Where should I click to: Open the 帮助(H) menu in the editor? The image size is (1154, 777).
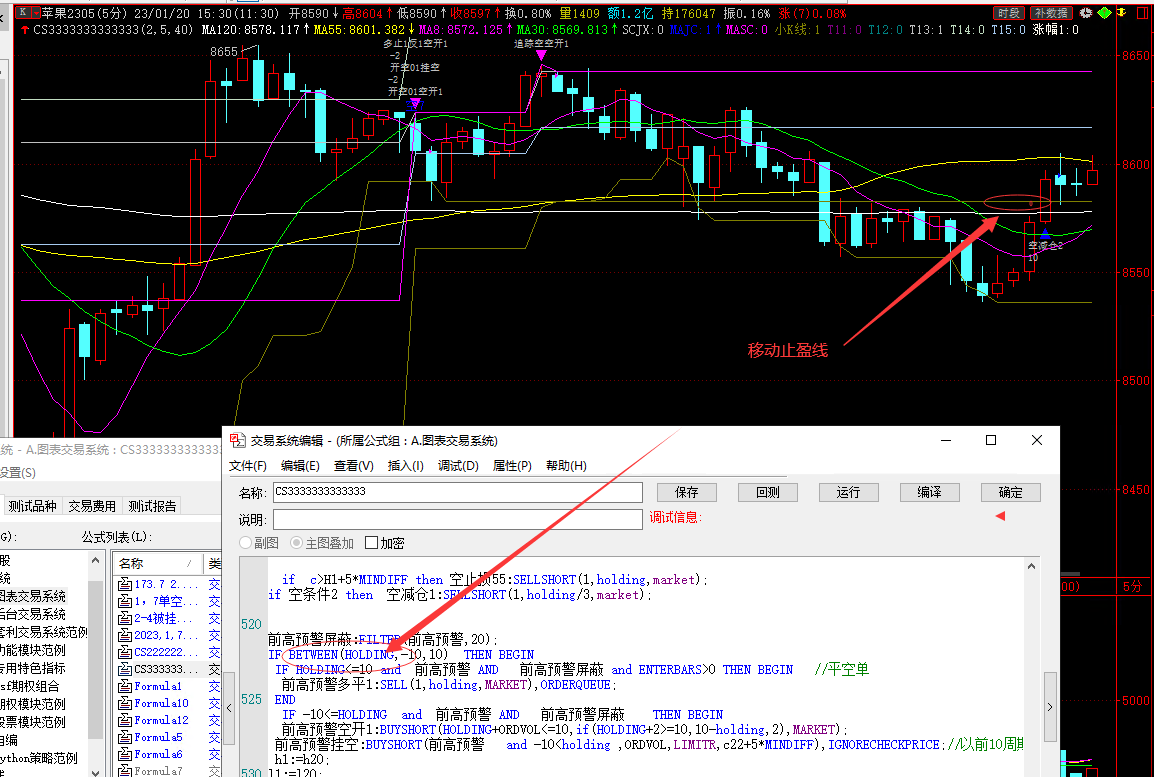point(566,466)
